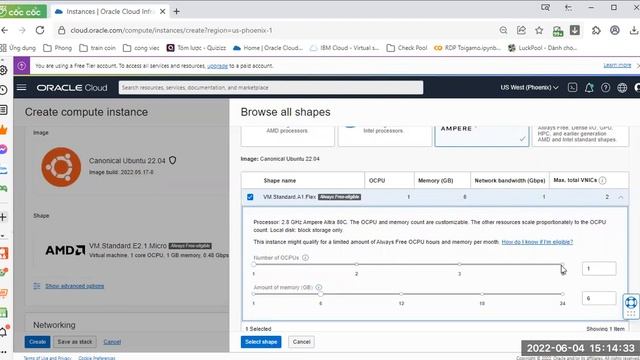Set memory slider to the 12 mark

click(401, 294)
